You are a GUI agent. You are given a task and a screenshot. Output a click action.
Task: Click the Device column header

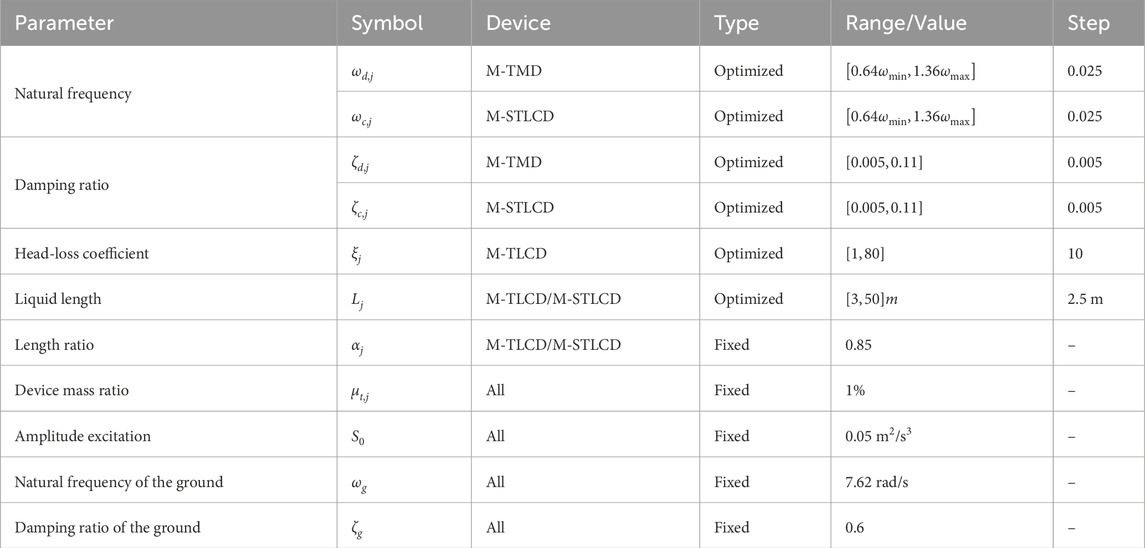pos(519,23)
